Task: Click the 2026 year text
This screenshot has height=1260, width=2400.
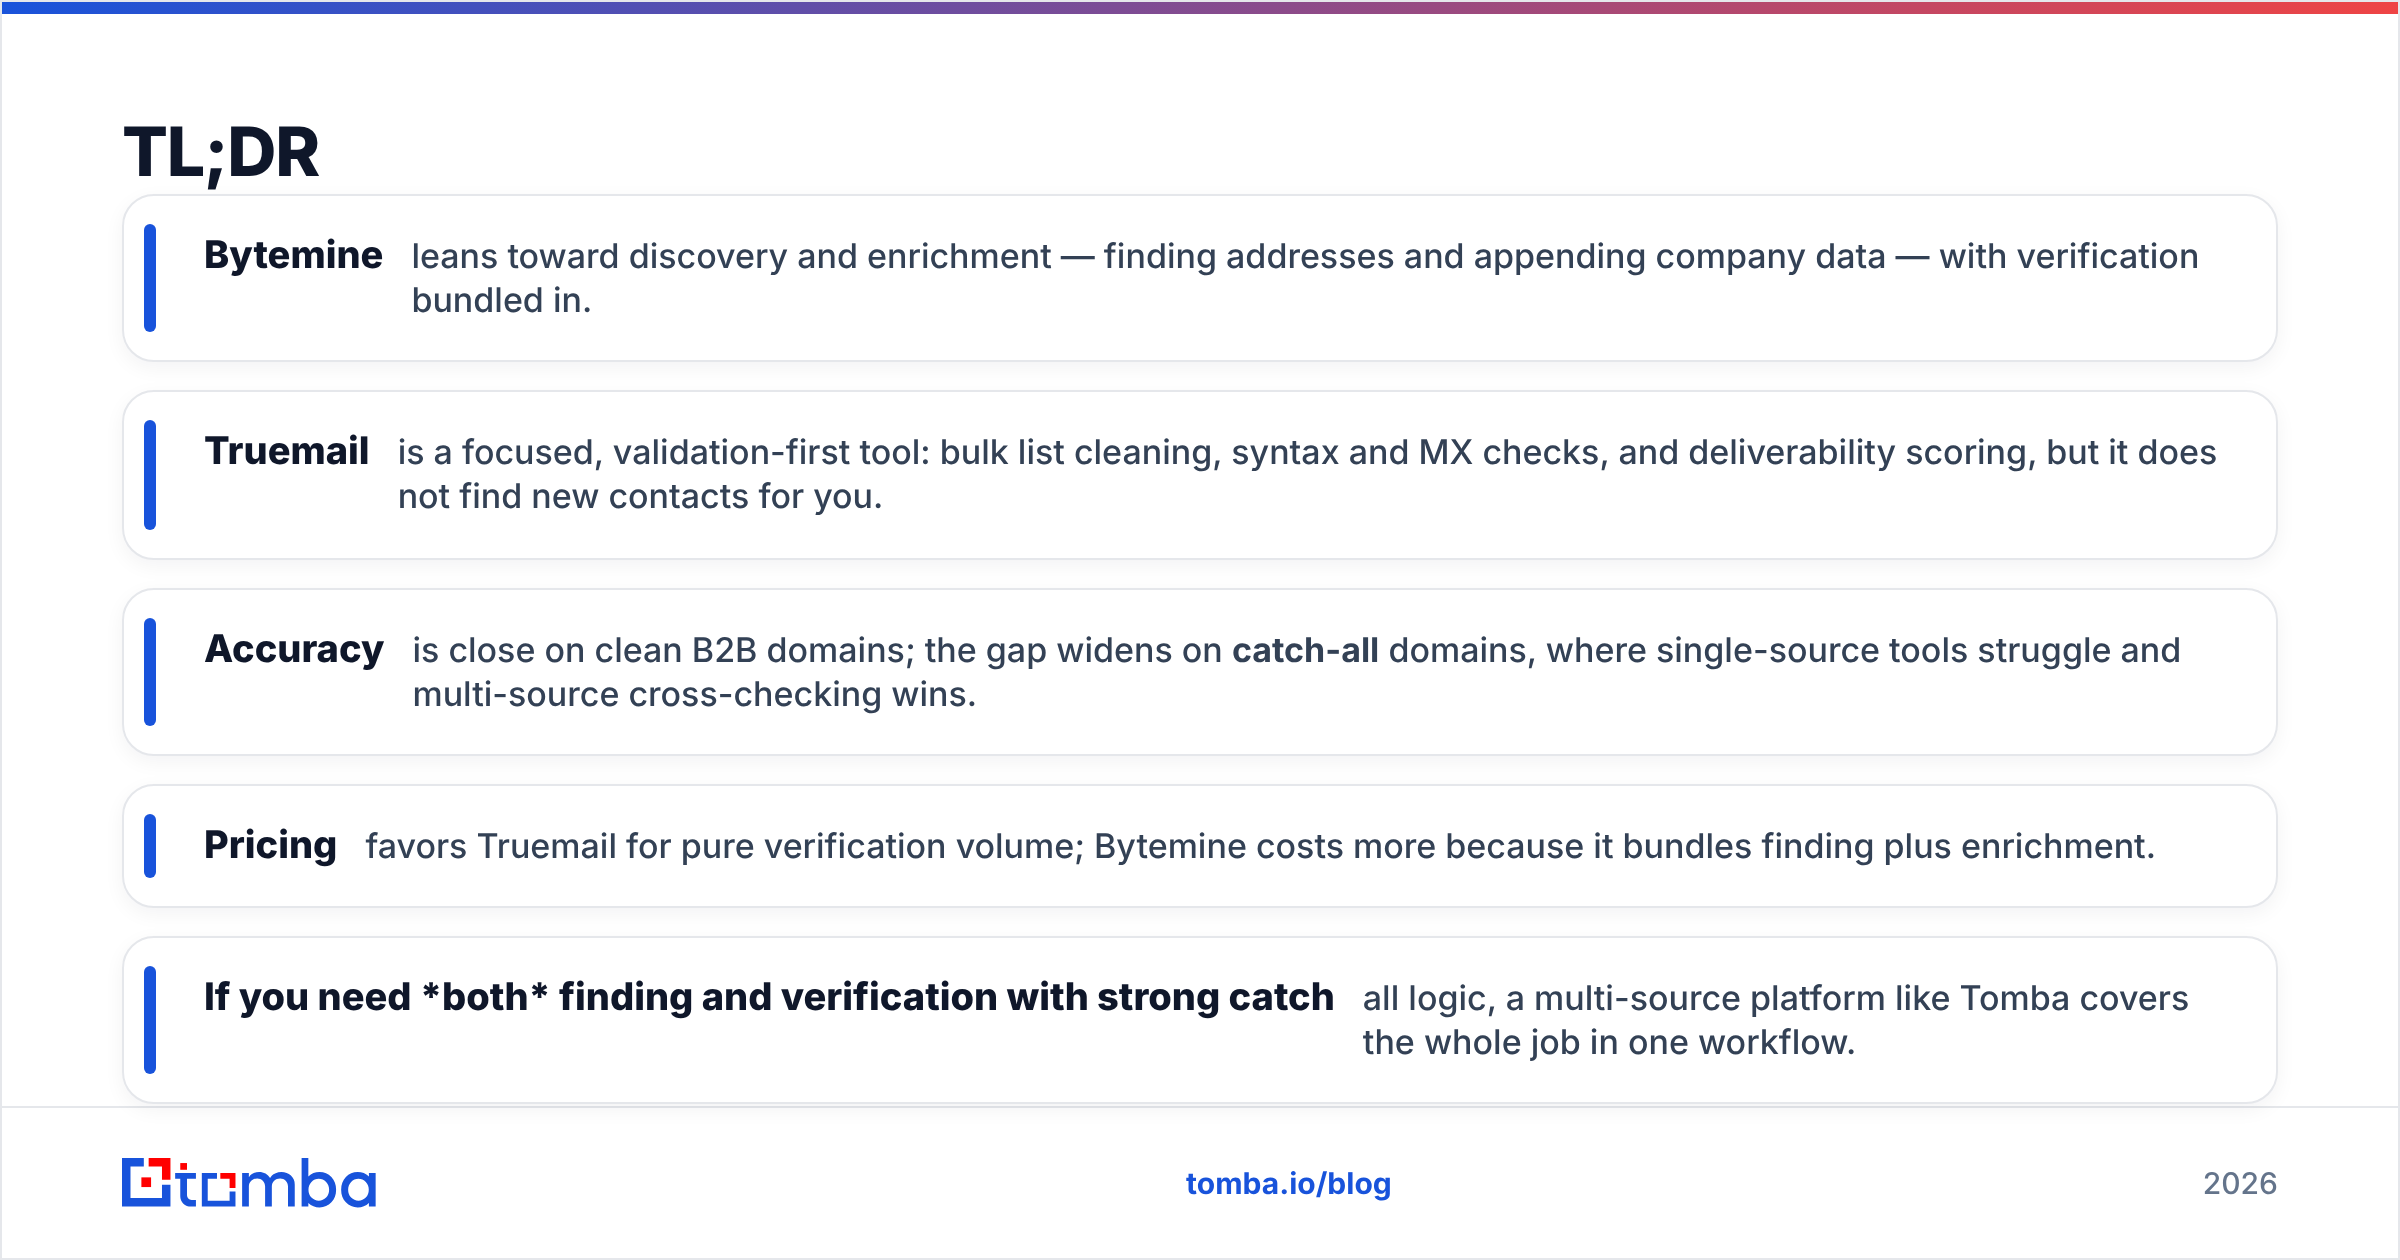Action: (x=2240, y=1184)
